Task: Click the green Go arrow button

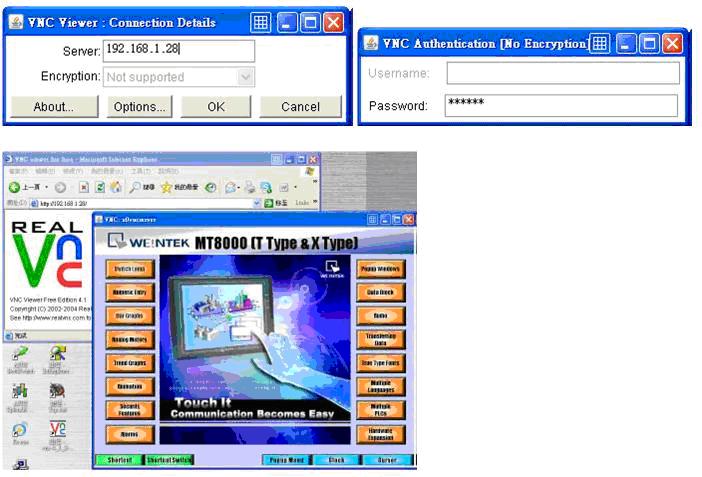Action: pyautogui.click(x=269, y=203)
